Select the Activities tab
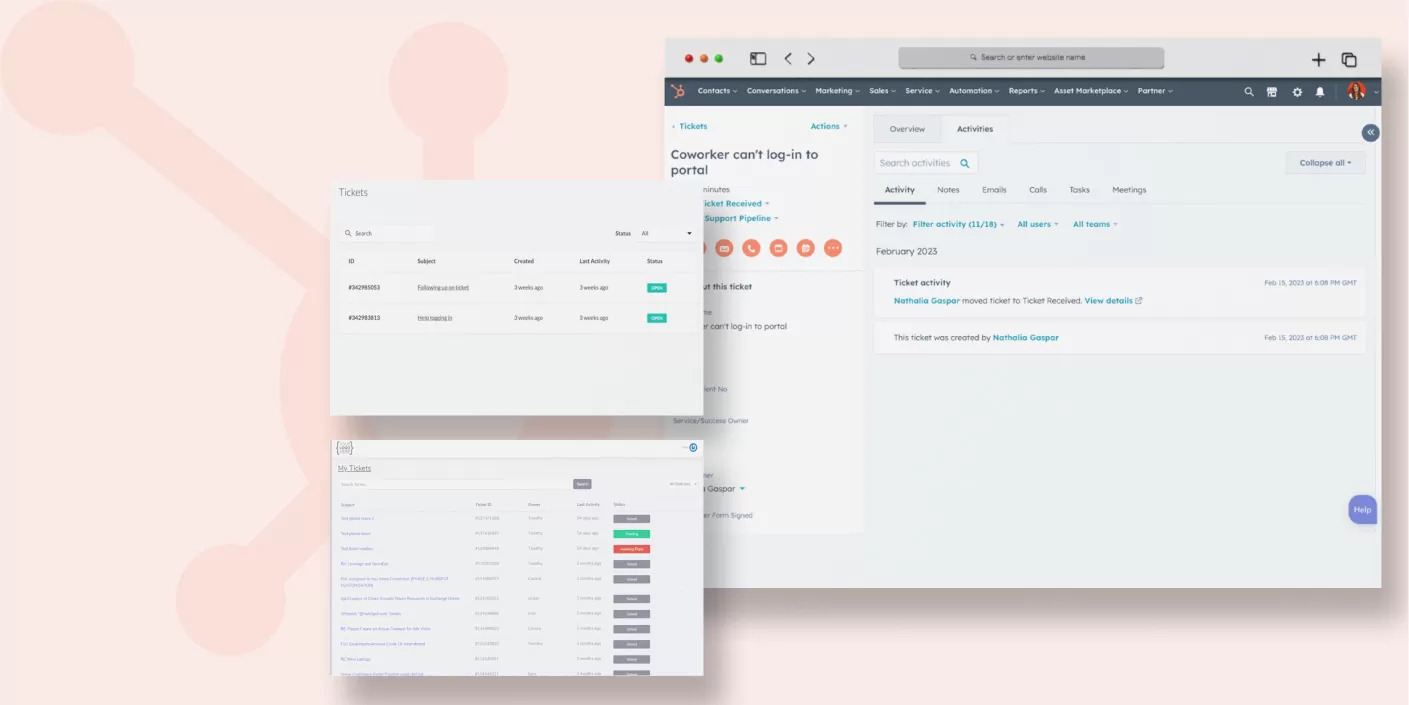Screen dimensions: 1409x705 point(975,129)
